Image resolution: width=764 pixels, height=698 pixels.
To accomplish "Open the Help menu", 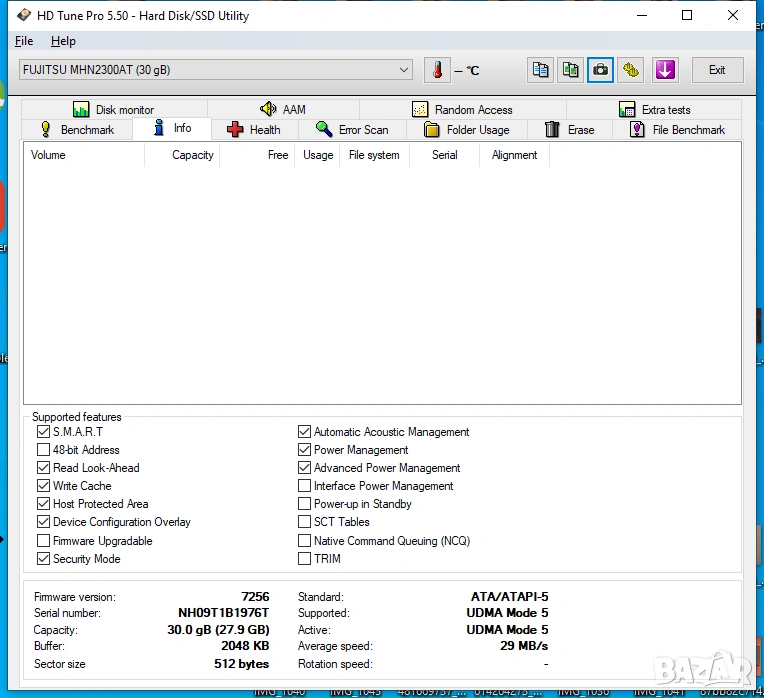I will tap(63, 41).
